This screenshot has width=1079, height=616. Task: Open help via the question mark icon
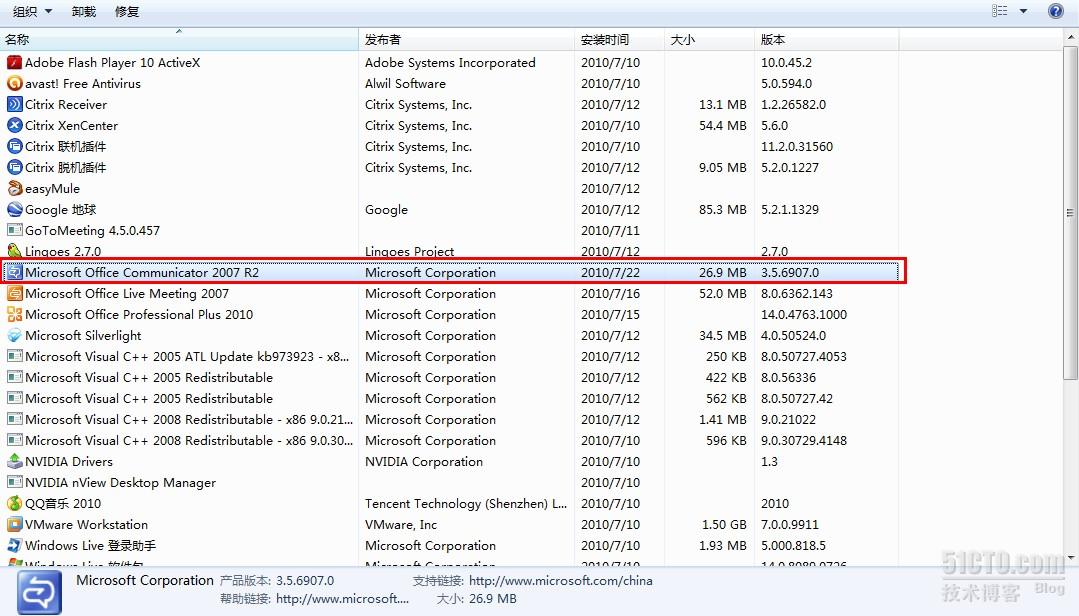(1056, 11)
